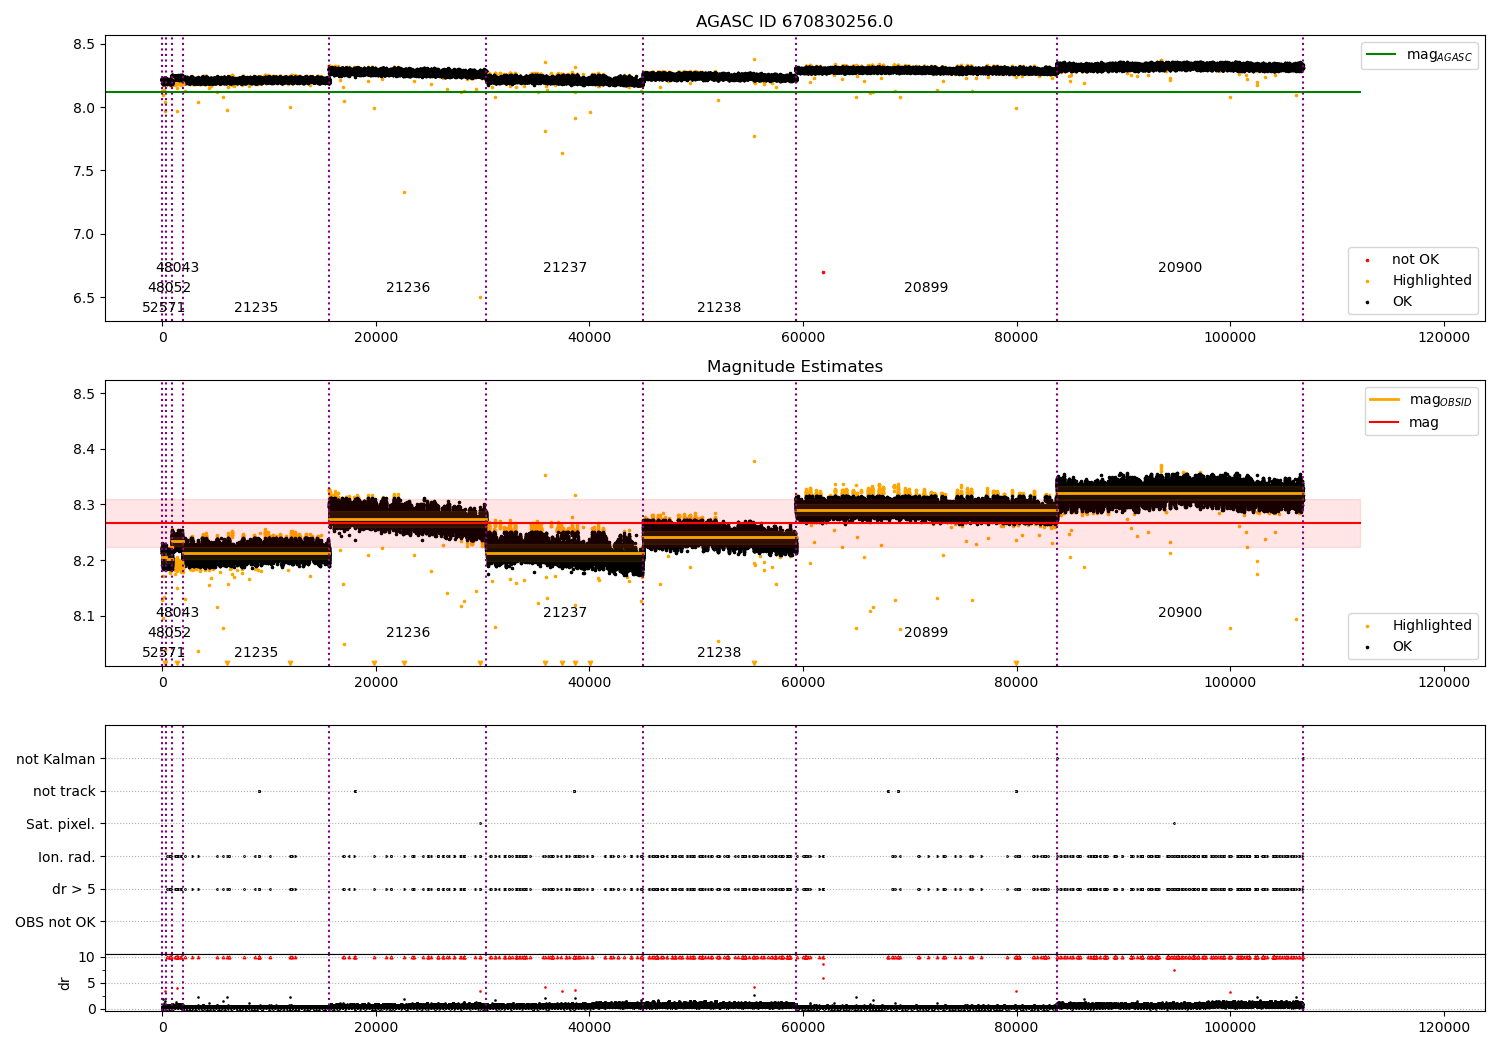Viewport: 1500px width, 1050px height.
Task: Click label 48052 in Magnitude Estimates plot
Action: click(x=169, y=633)
